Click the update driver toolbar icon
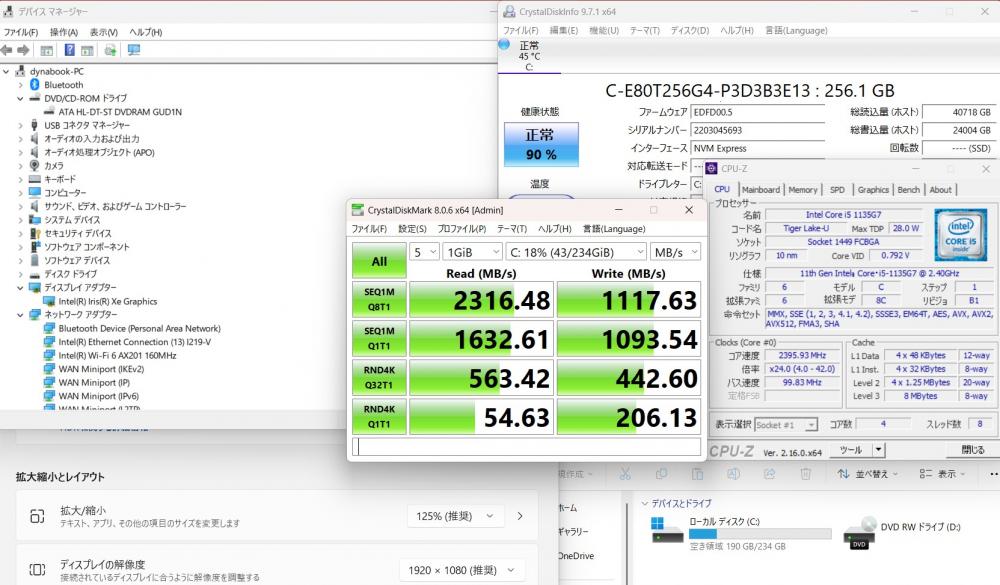Viewport: 1000px width, 585px height. click(x=110, y=50)
